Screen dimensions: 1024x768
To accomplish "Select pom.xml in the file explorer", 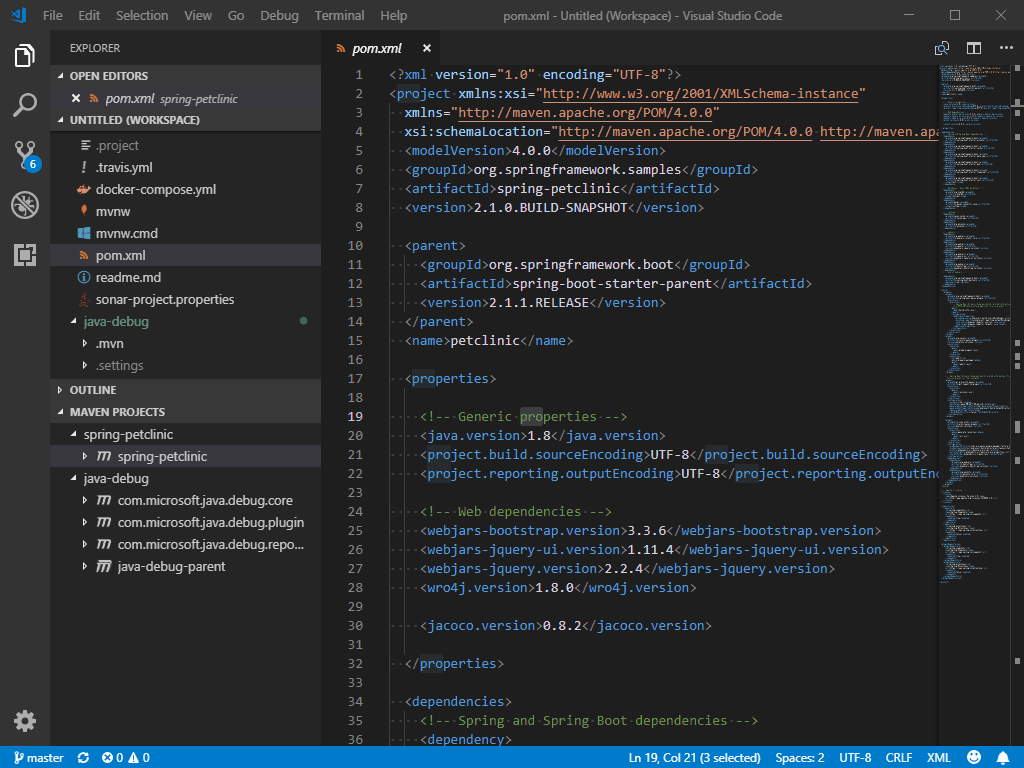I will [x=185, y=255].
